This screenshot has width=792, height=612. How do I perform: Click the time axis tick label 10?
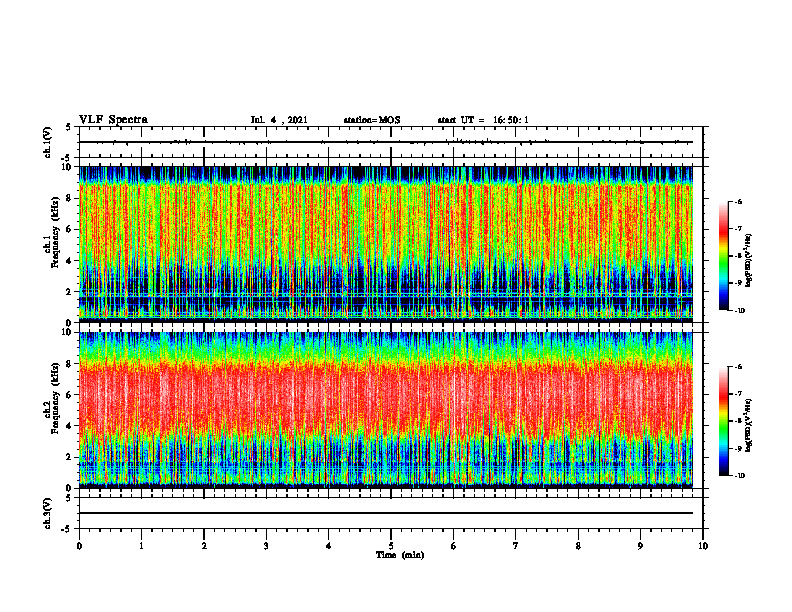tap(703, 546)
